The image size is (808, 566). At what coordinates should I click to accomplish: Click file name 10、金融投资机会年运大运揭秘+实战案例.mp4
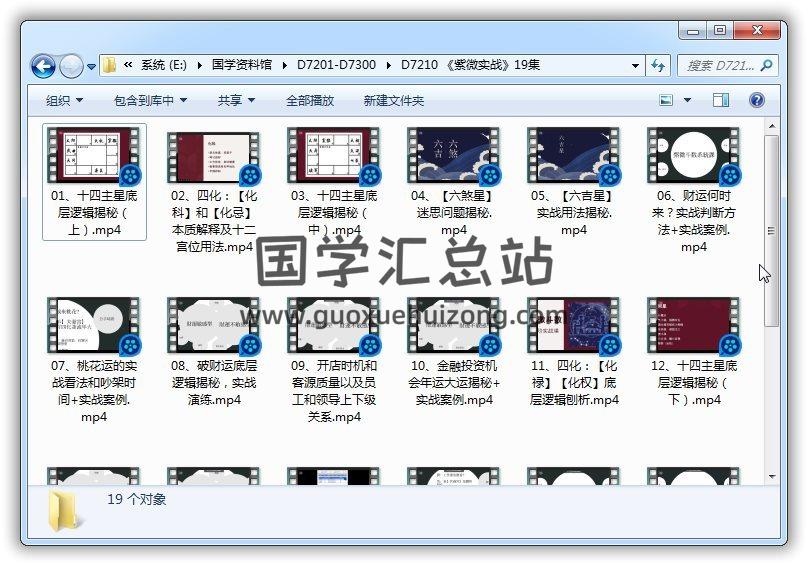tap(454, 382)
